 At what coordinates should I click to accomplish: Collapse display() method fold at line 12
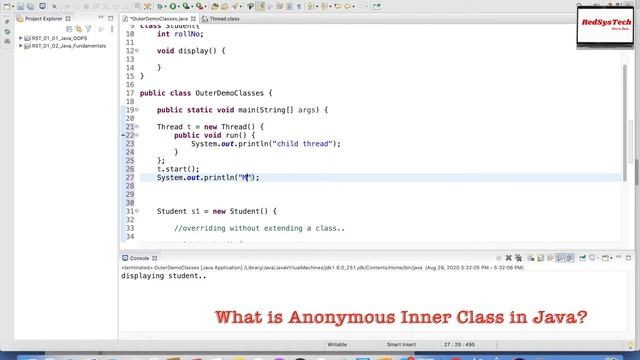[137, 51]
